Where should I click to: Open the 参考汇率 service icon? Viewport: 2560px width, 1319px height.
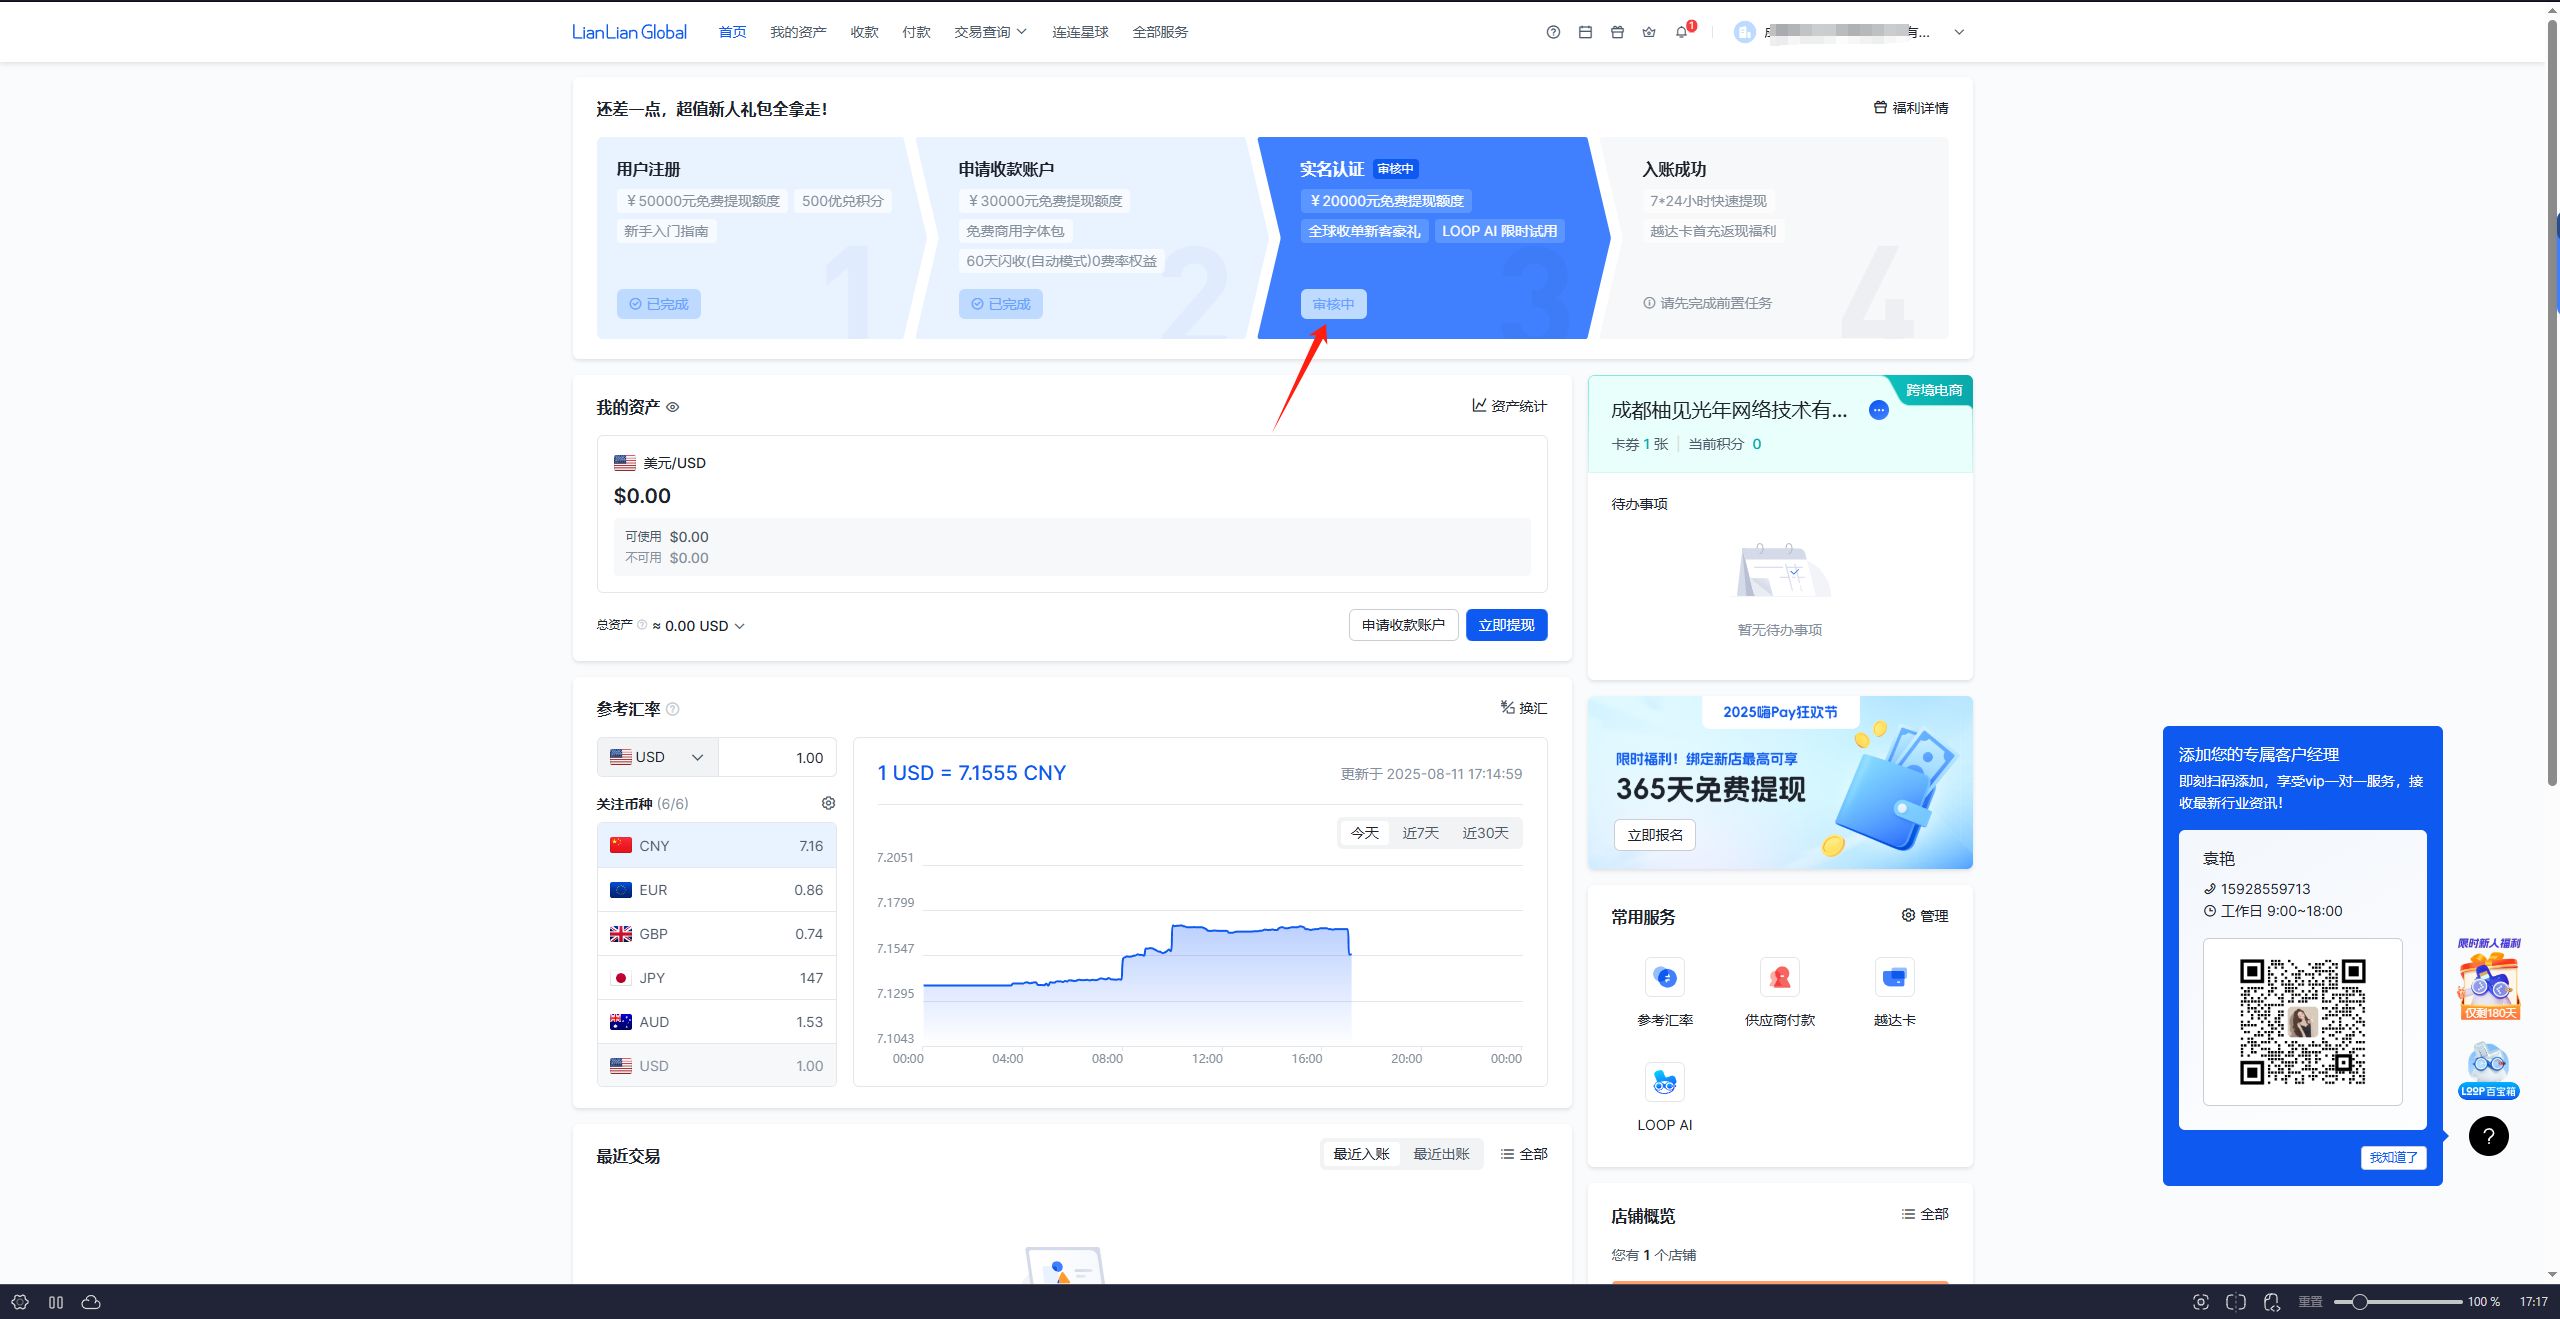pyautogui.click(x=1665, y=977)
